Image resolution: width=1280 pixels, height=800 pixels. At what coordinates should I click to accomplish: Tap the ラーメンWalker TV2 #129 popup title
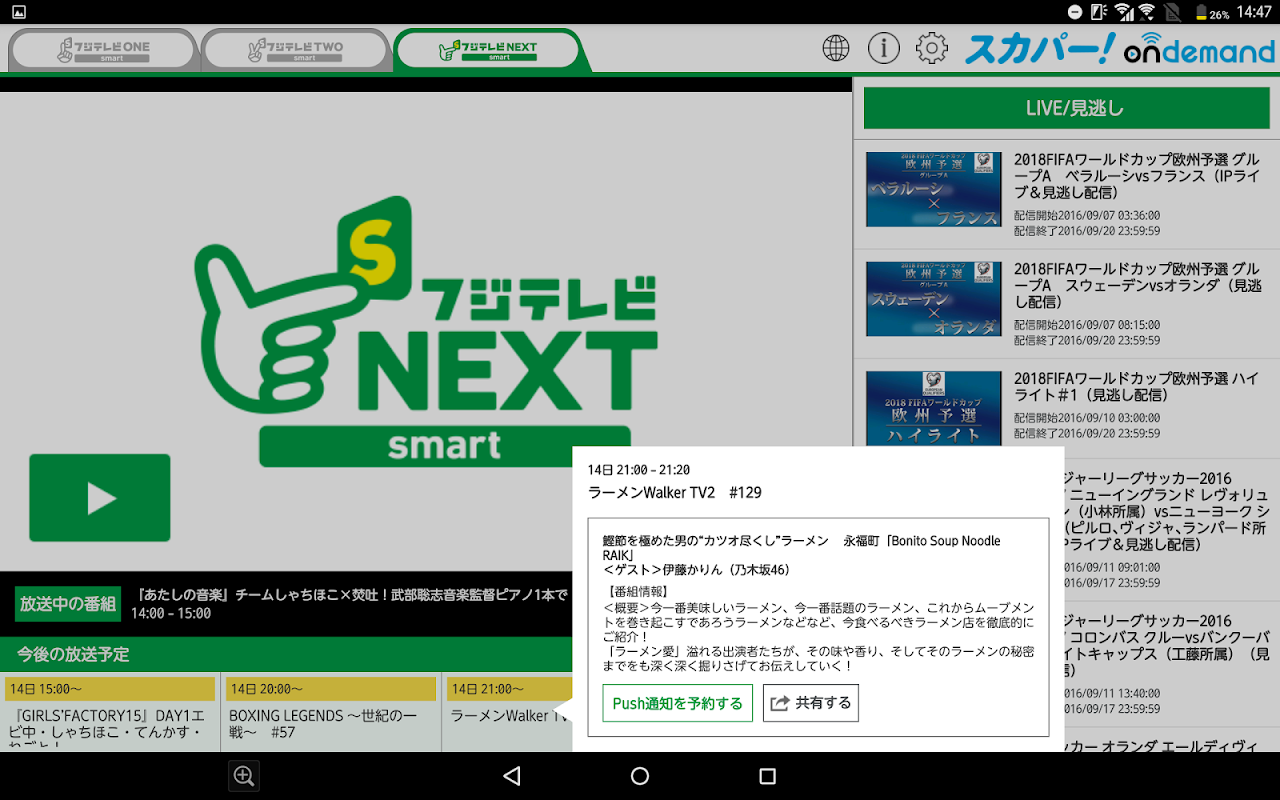point(675,493)
